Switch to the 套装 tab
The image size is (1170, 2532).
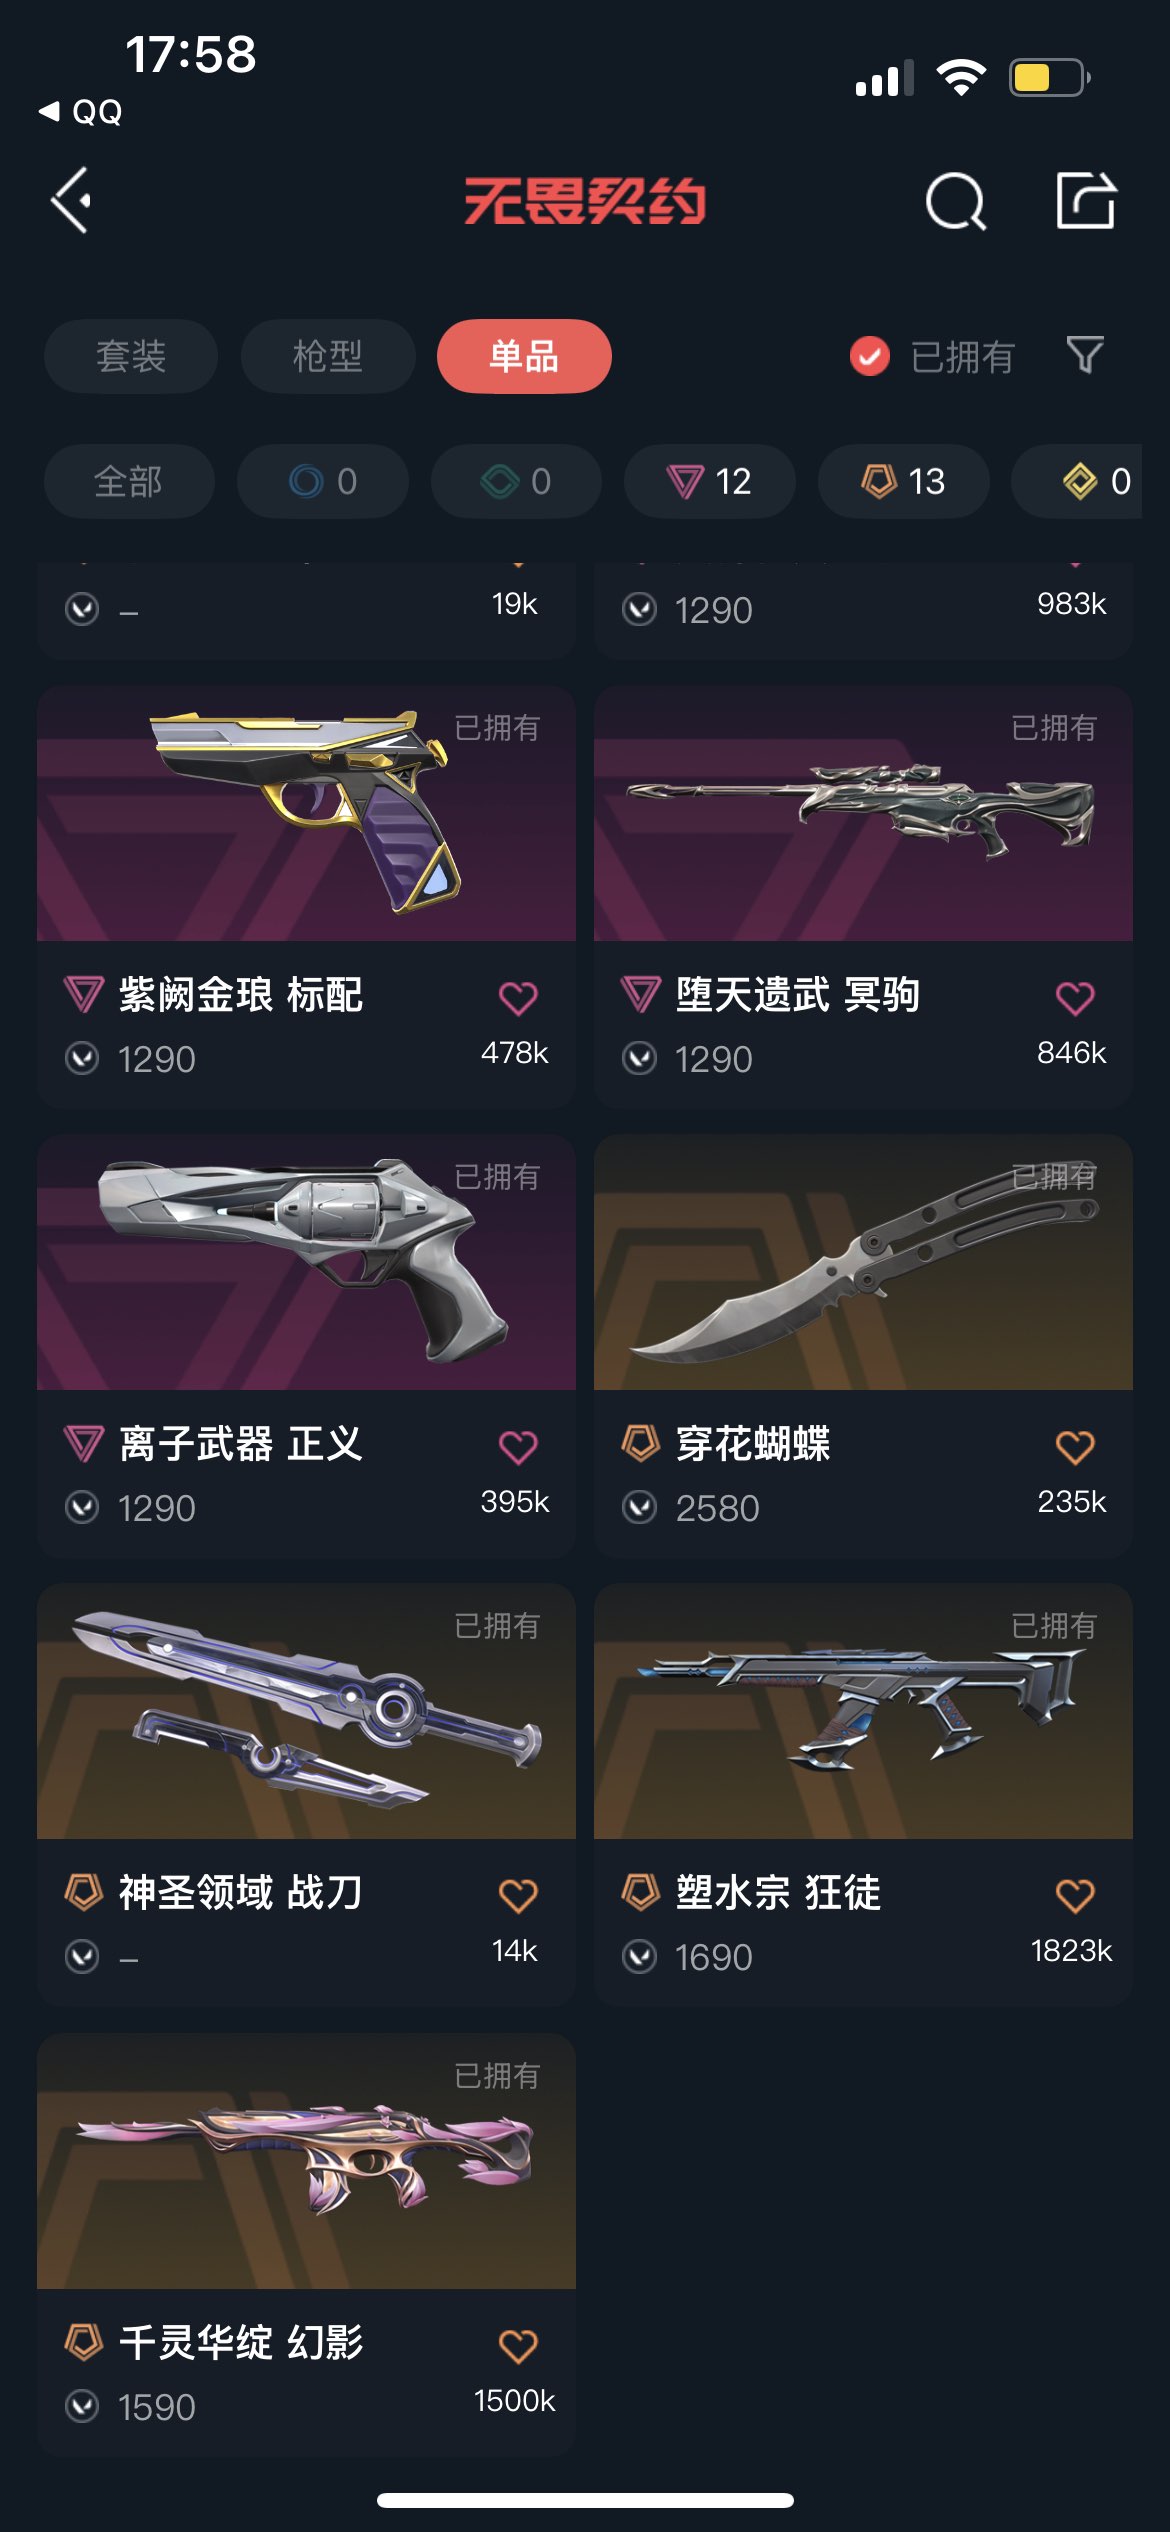[x=130, y=356]
